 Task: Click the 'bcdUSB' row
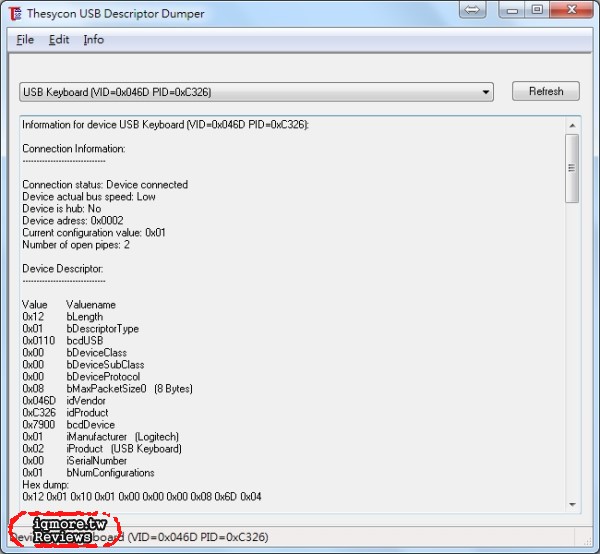(x=63, y=341)
